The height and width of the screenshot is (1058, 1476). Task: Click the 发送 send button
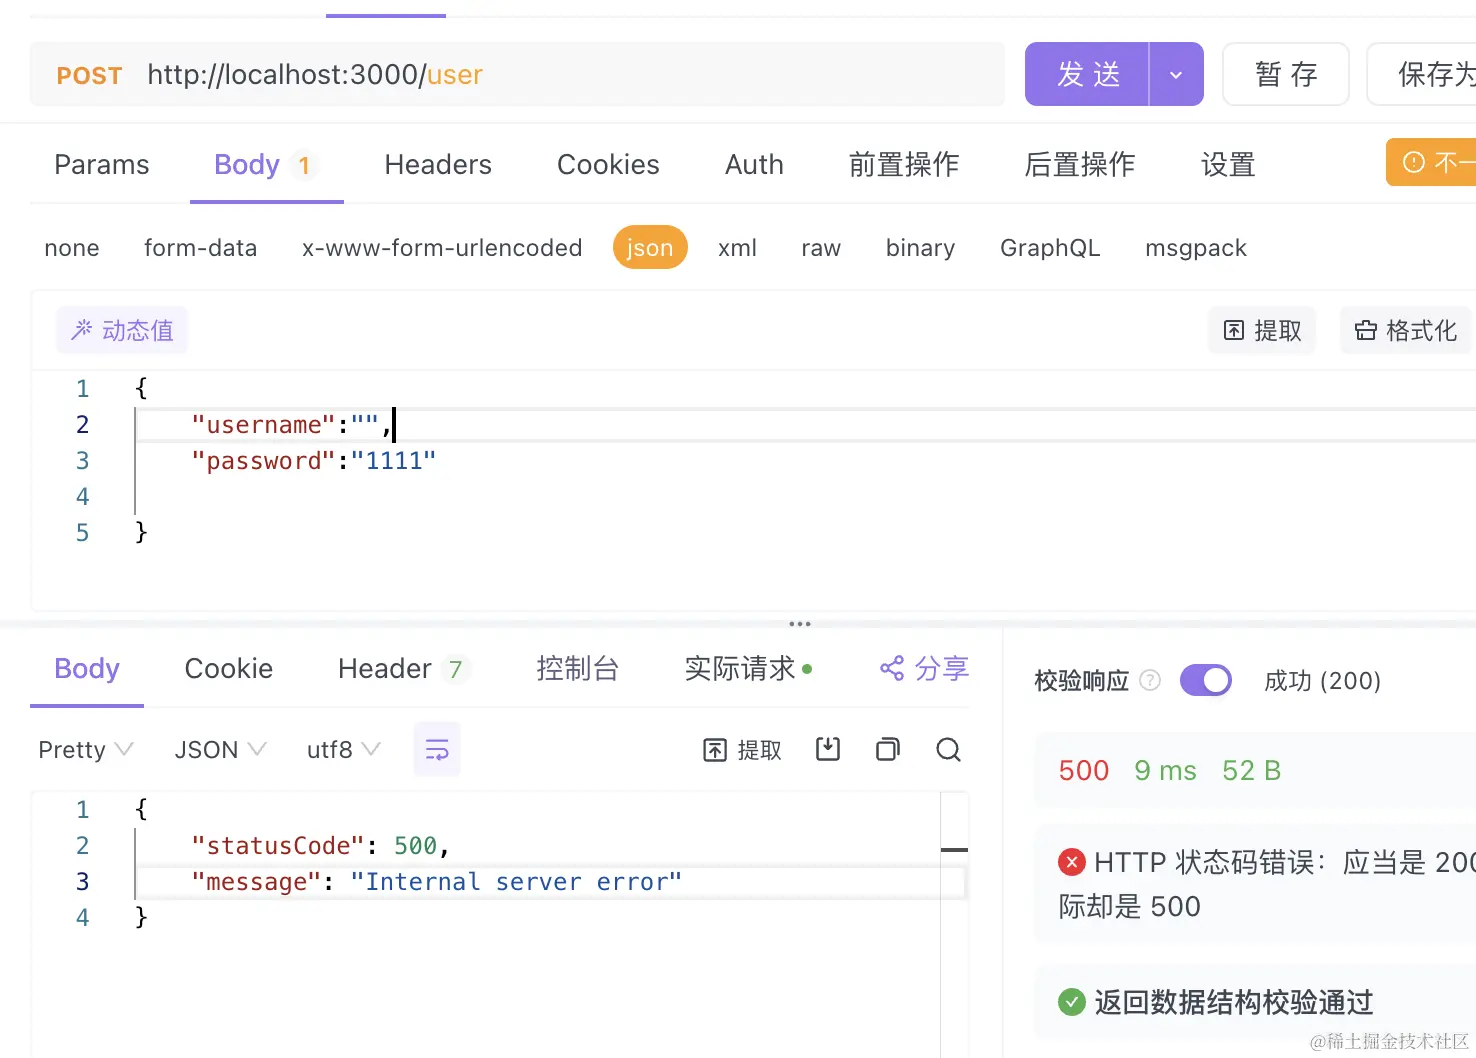point(1087,74)
